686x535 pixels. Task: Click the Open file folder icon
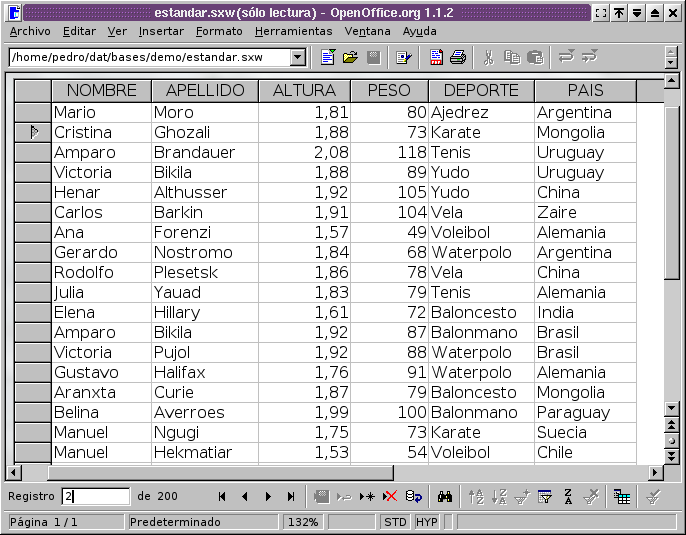(x=350, y=58)
